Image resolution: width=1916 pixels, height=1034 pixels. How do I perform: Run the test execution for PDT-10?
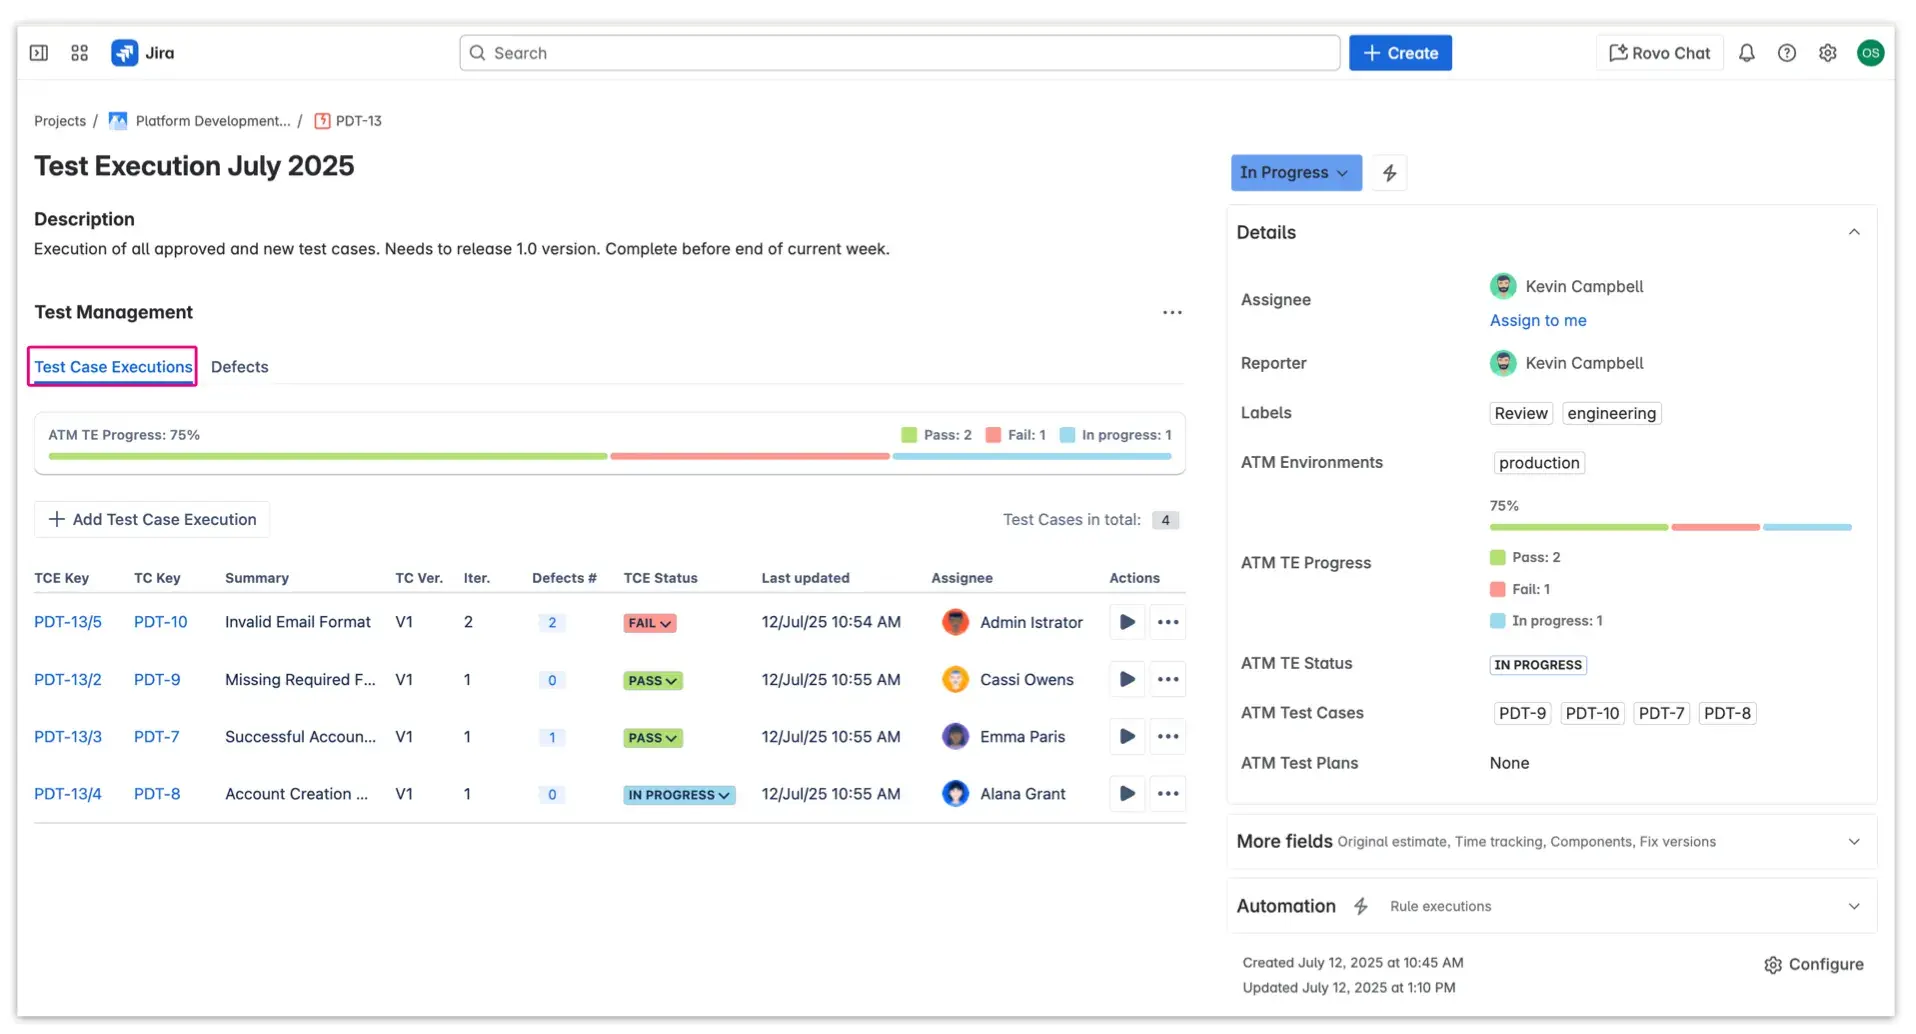click(1126, 621)
